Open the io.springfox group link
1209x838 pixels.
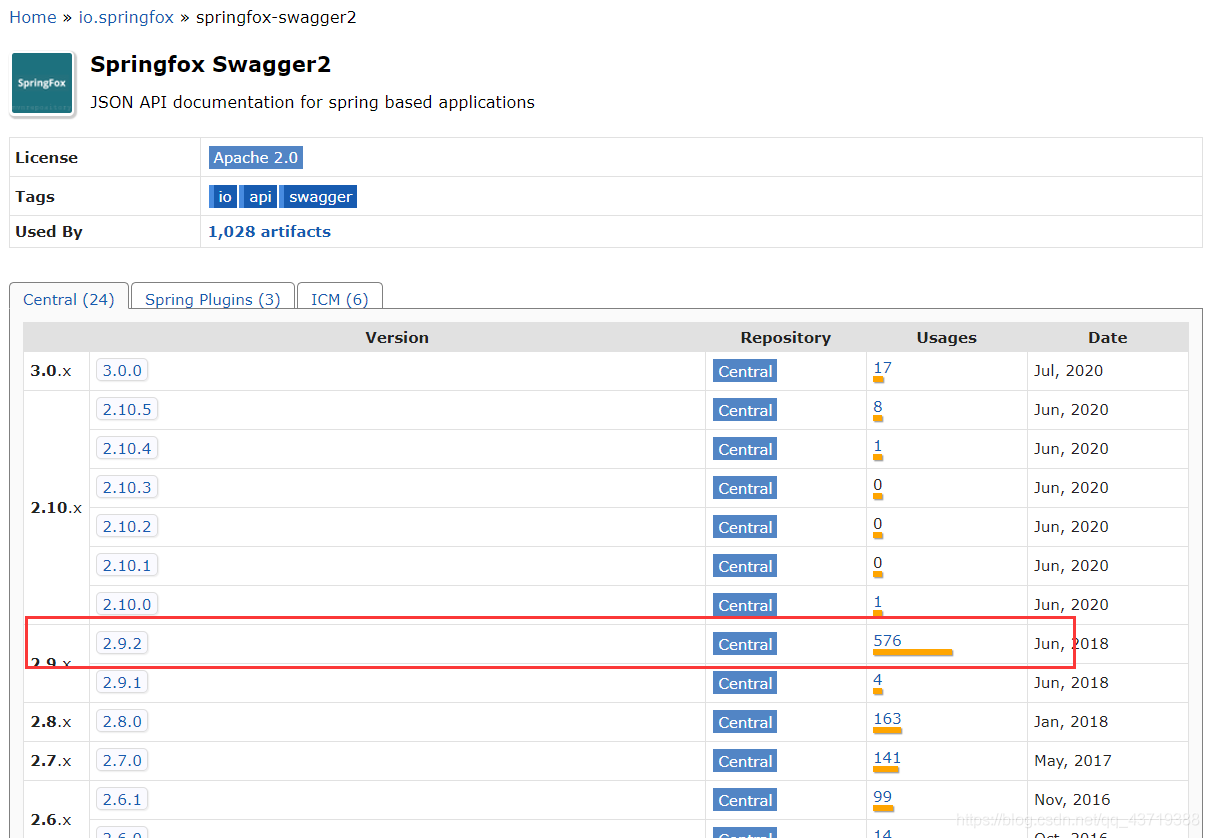pos(126,17)
